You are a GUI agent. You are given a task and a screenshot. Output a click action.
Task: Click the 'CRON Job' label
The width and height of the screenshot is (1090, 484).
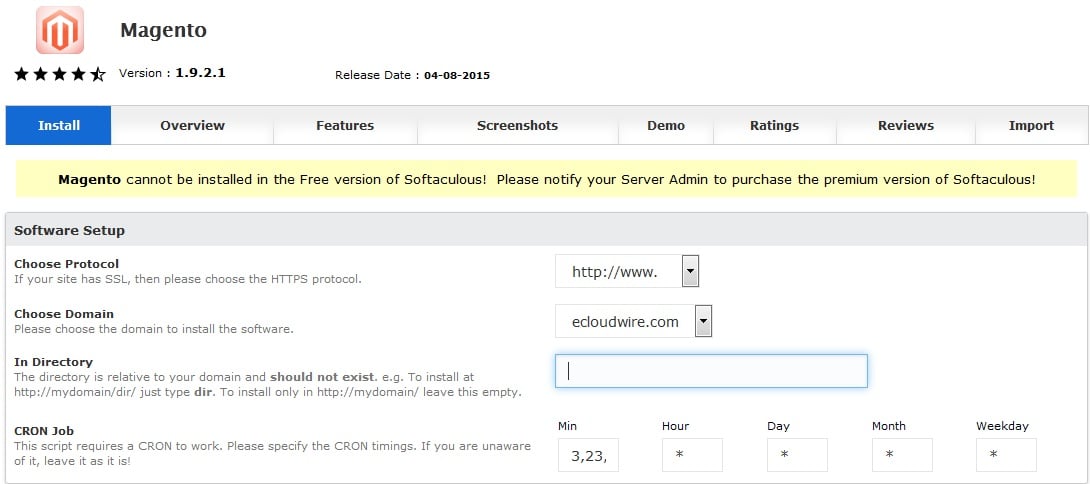[44, 431]
